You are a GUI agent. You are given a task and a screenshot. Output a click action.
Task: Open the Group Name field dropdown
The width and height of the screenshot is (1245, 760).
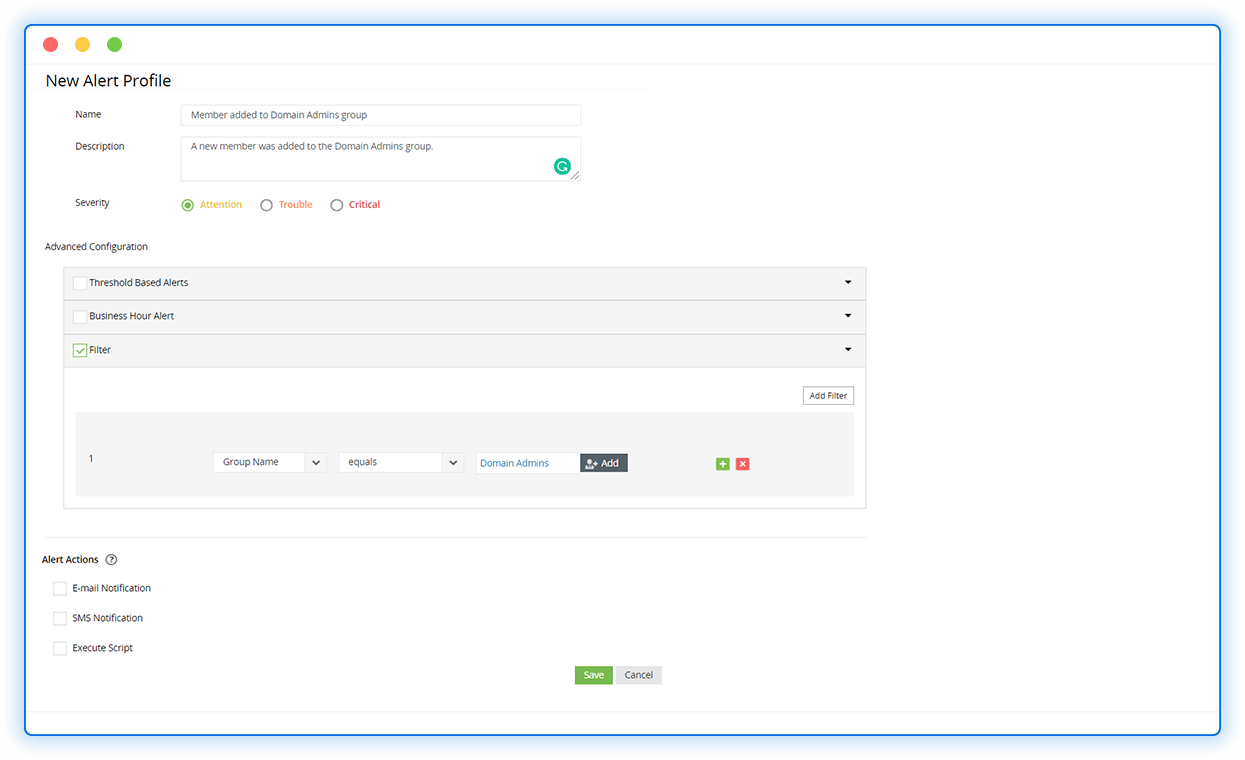[x=316, y=461]
